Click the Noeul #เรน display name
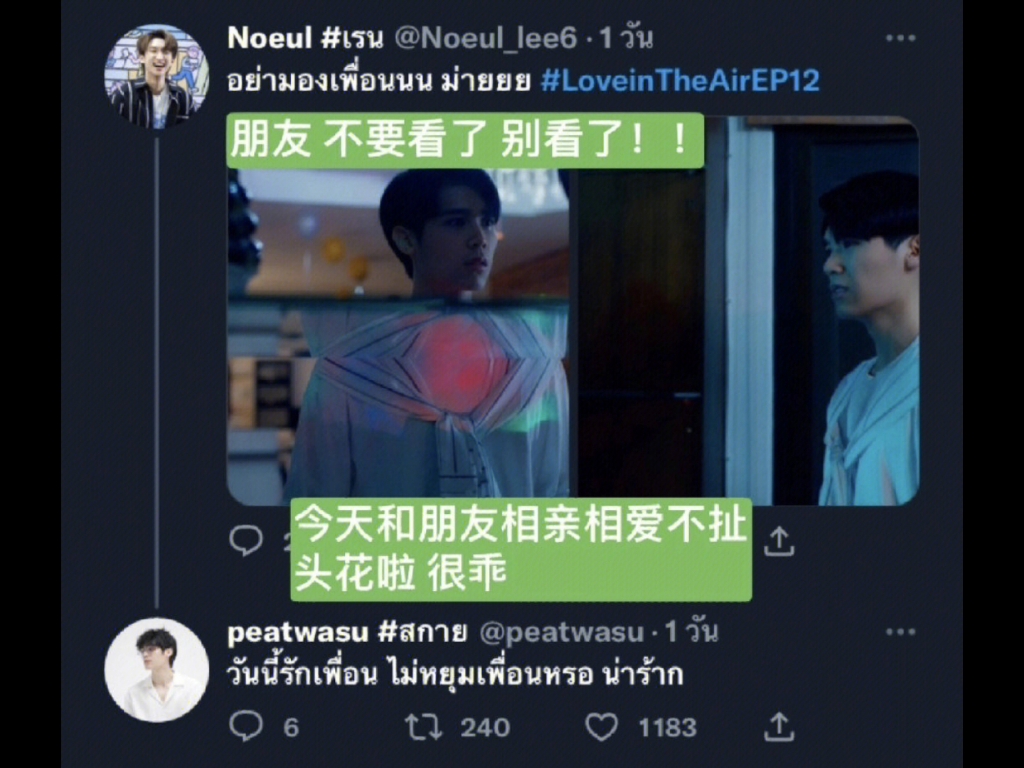The width and height of the screenshot is (1024, 768). tap(305, 39)
